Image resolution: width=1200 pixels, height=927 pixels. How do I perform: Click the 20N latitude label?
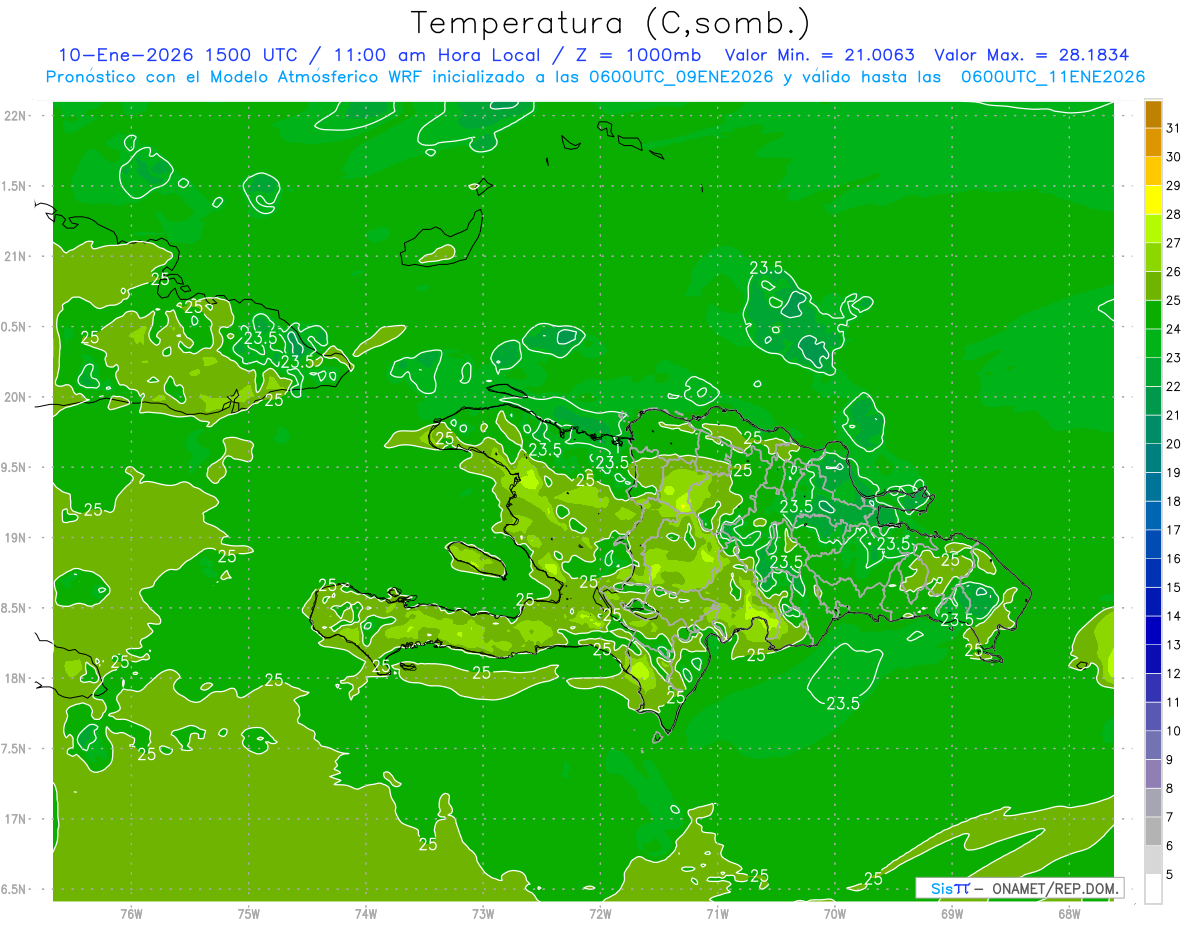(16, 397)
